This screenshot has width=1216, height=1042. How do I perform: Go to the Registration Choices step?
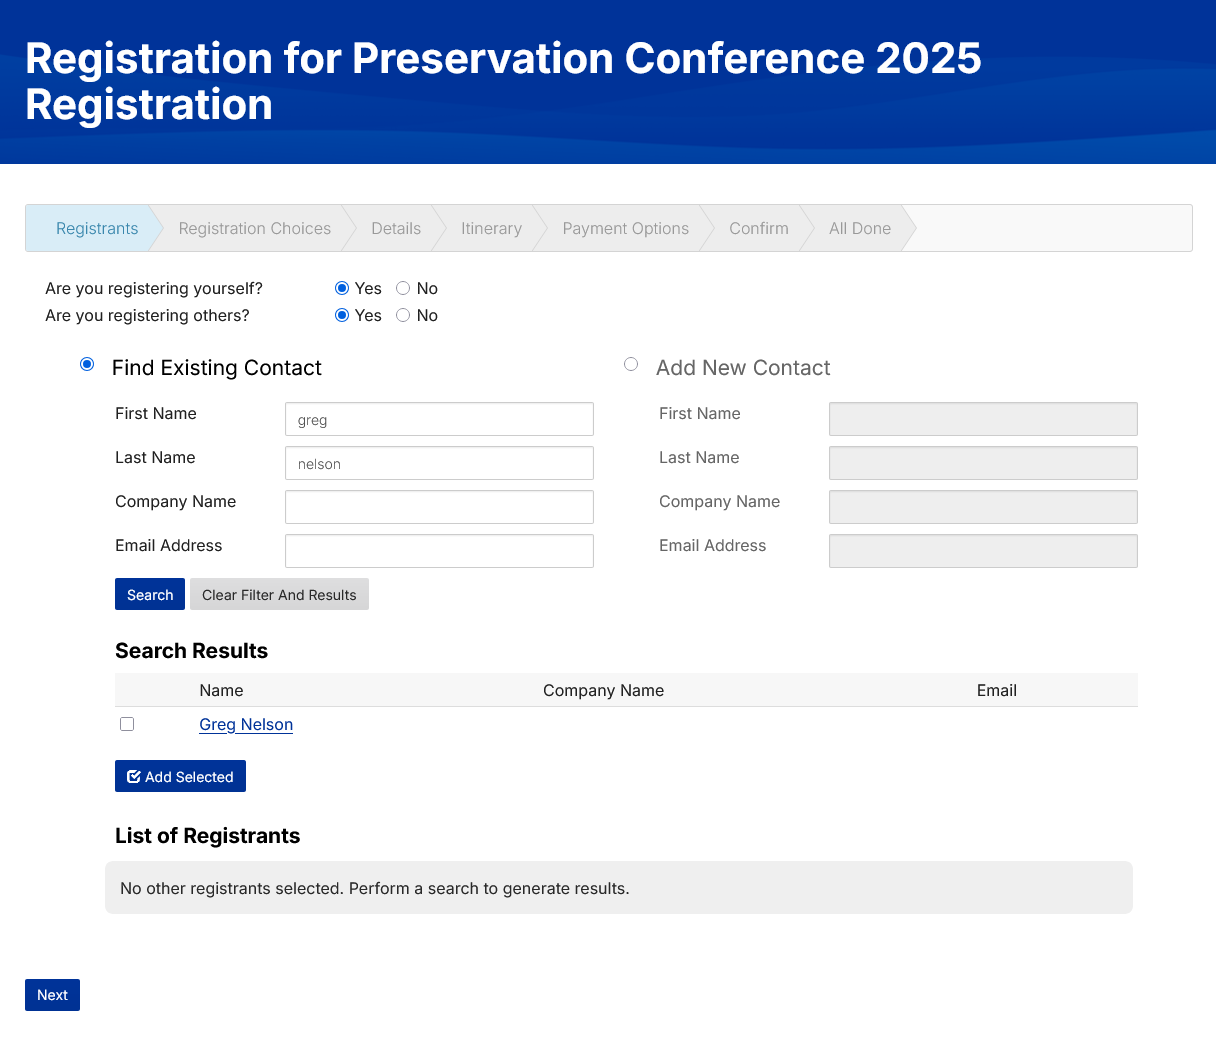tap(254, 228)
